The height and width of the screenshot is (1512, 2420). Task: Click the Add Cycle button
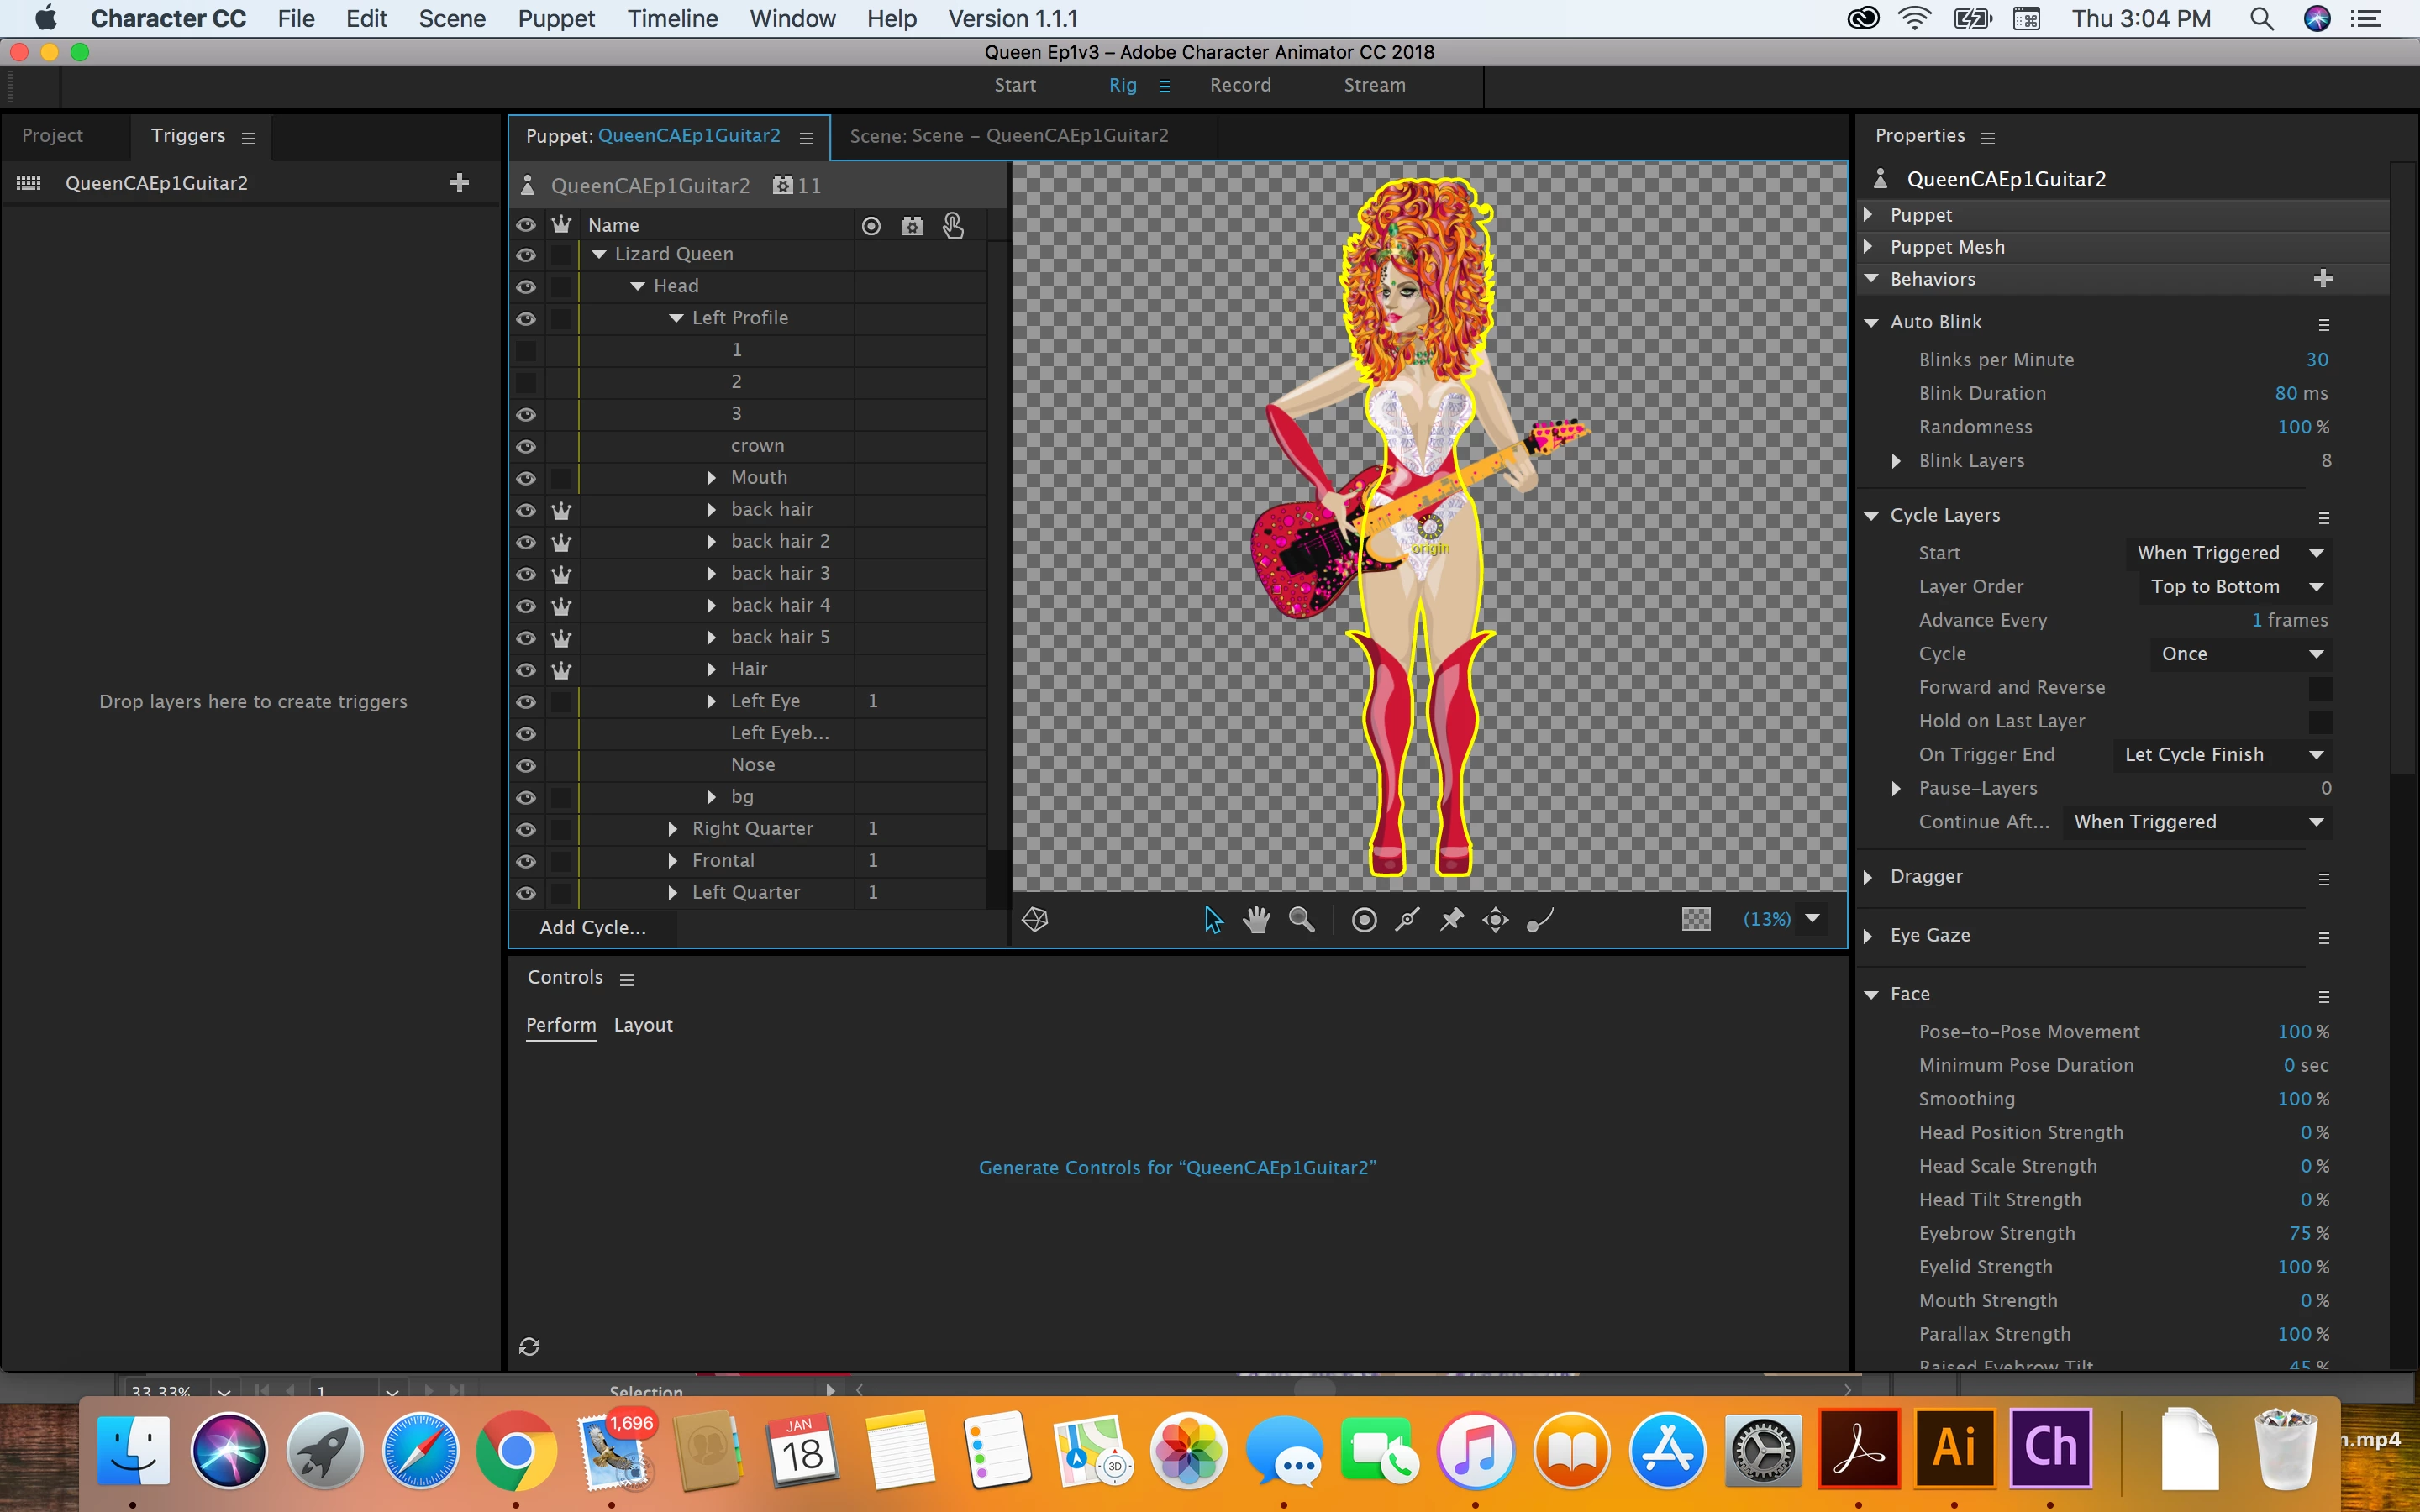(592, 927)
